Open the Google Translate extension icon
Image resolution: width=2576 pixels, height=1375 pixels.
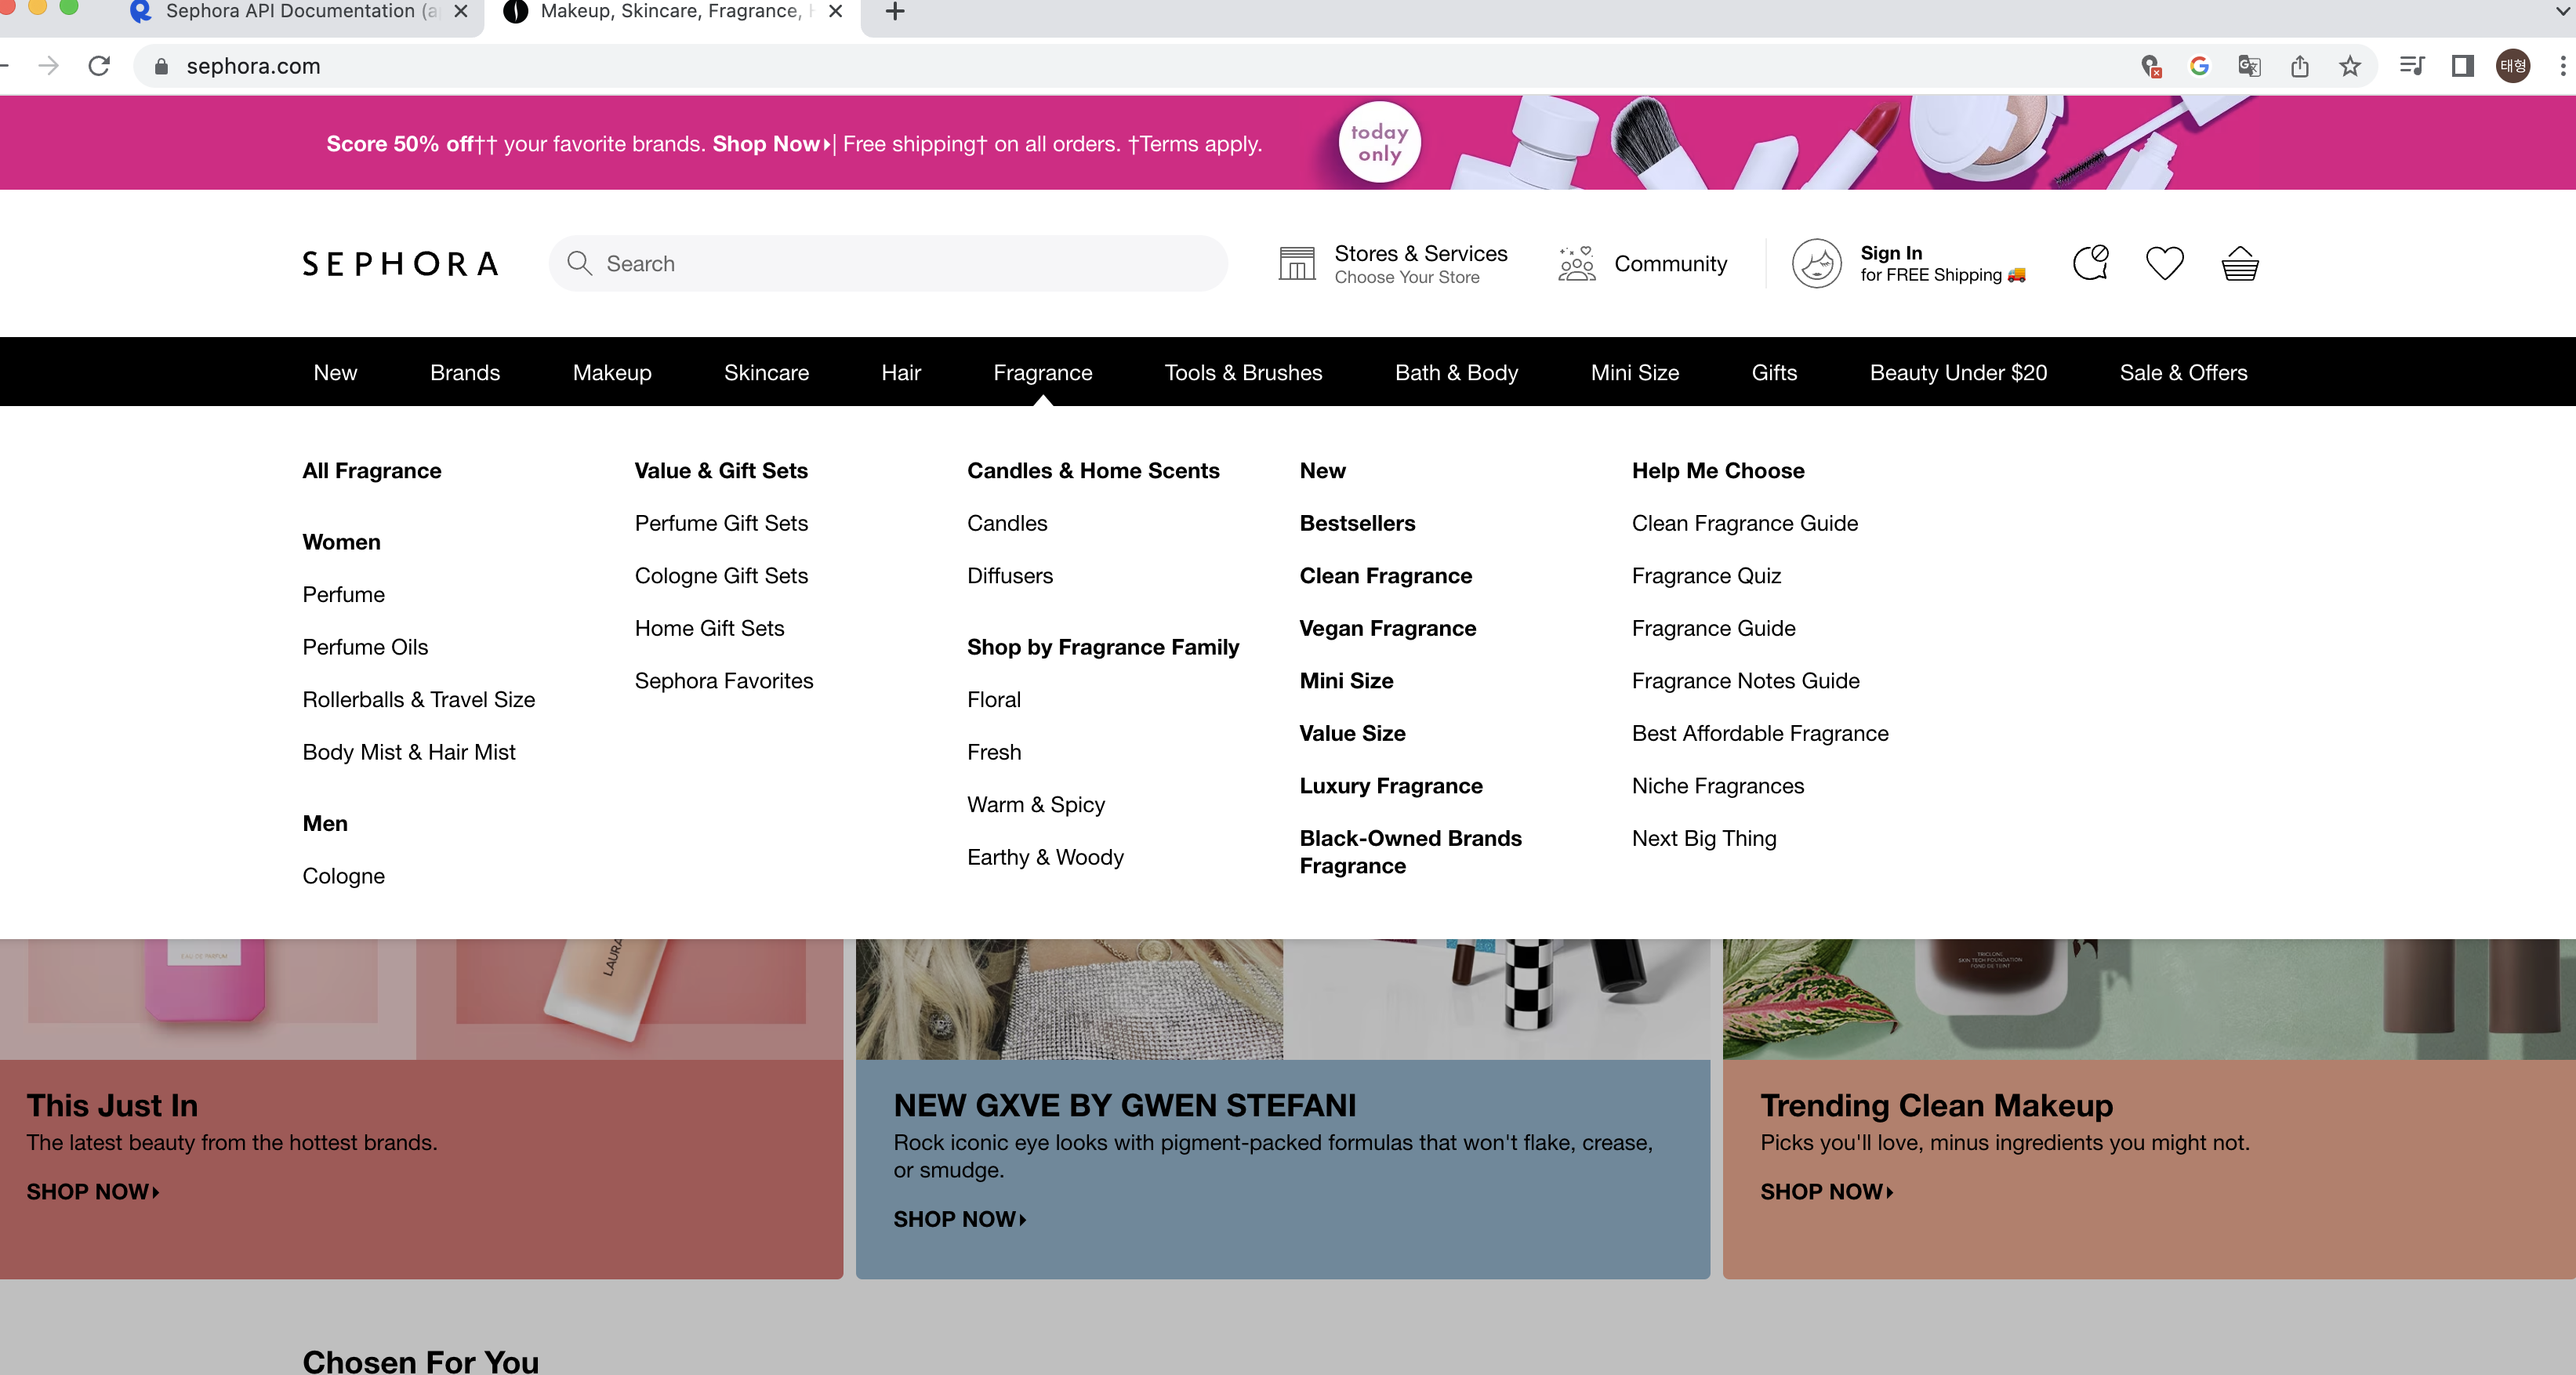click(2249, 66)
